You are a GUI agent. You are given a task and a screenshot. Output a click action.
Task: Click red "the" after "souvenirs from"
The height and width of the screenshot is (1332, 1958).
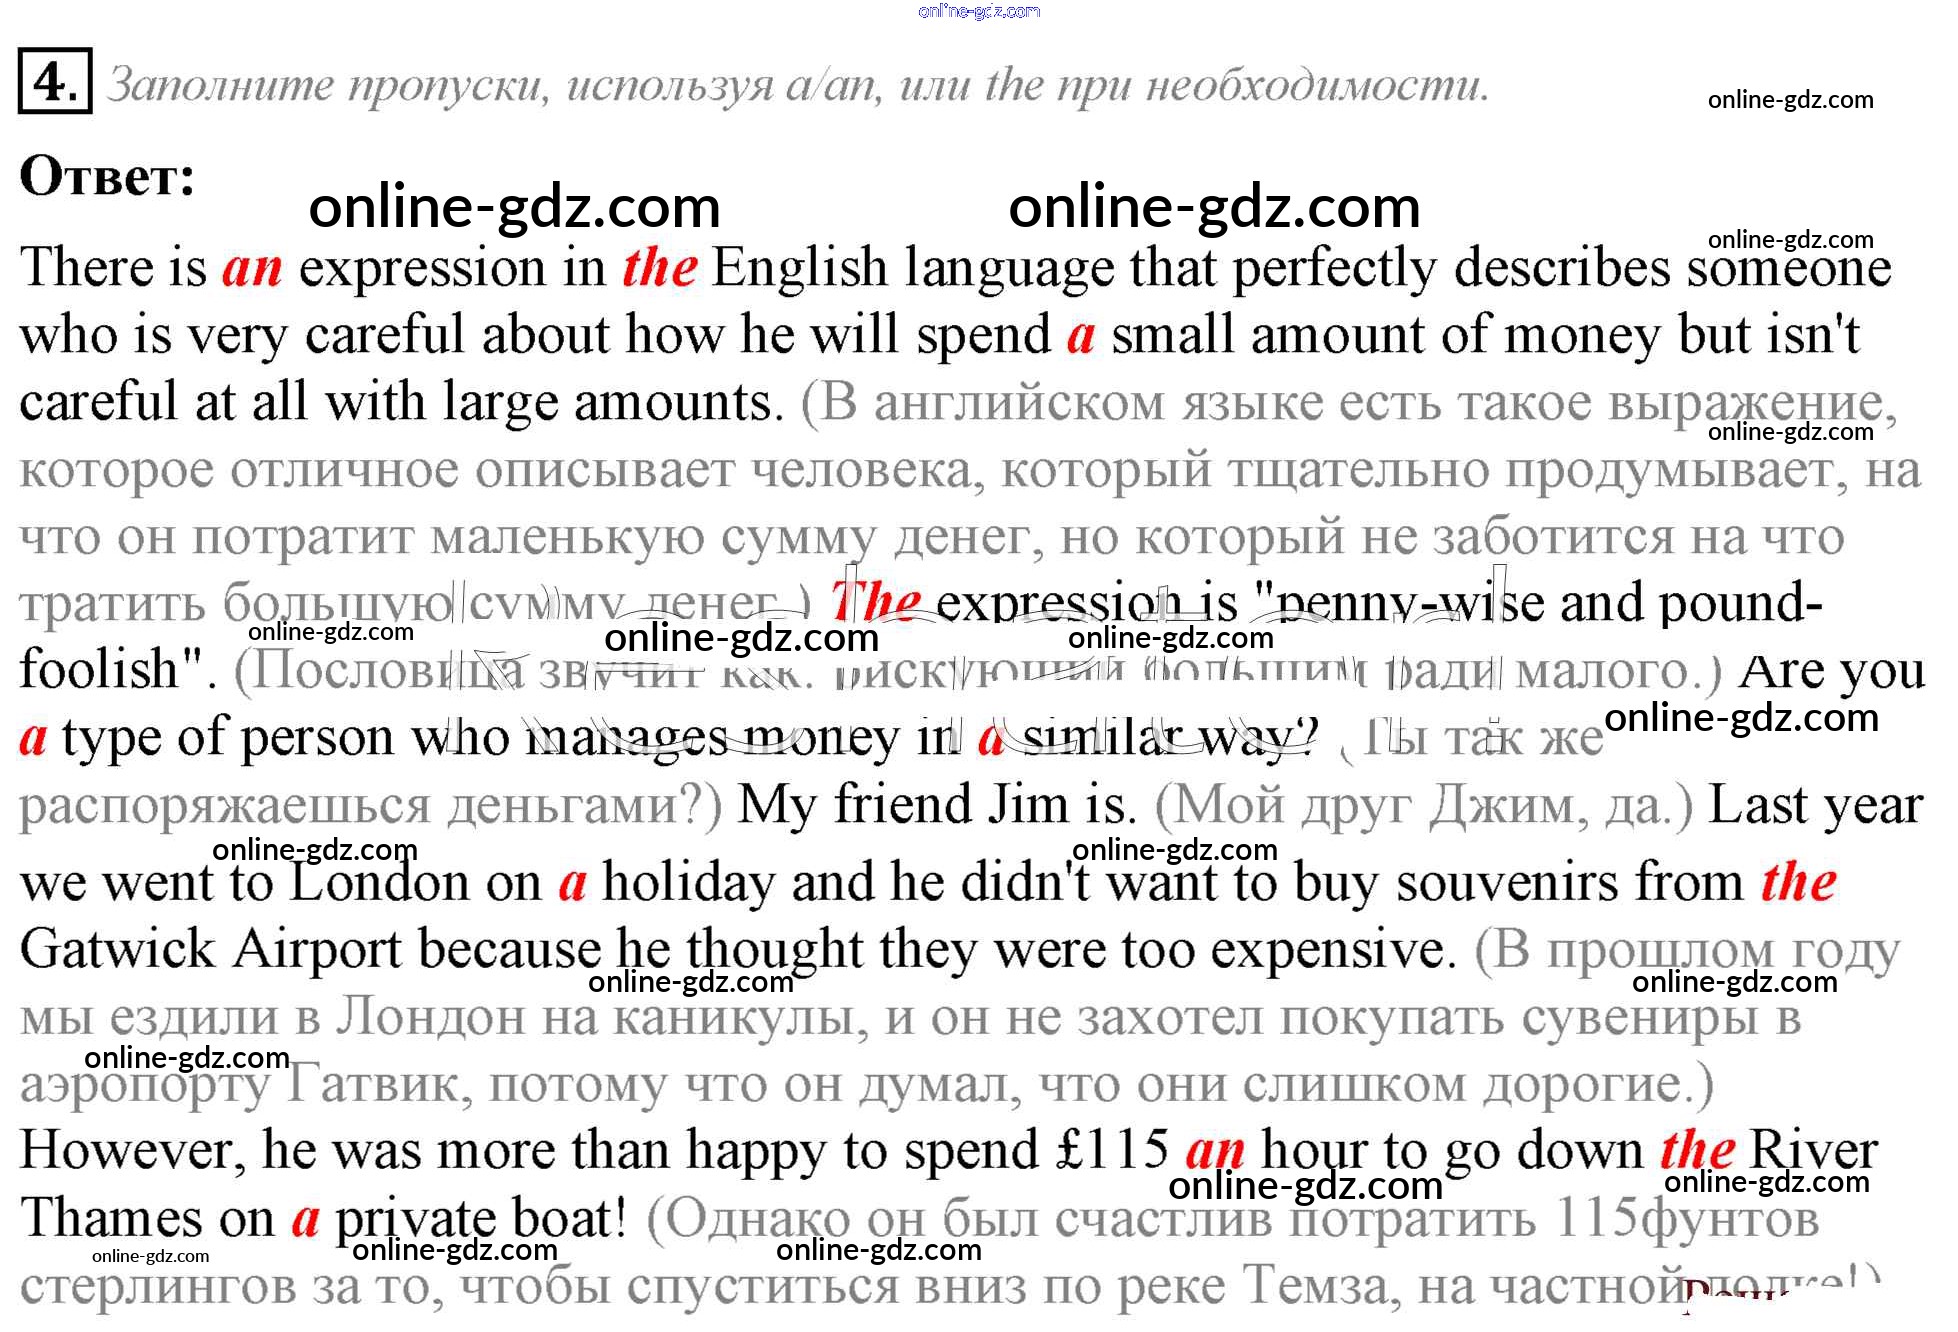tap(1798, 882)
